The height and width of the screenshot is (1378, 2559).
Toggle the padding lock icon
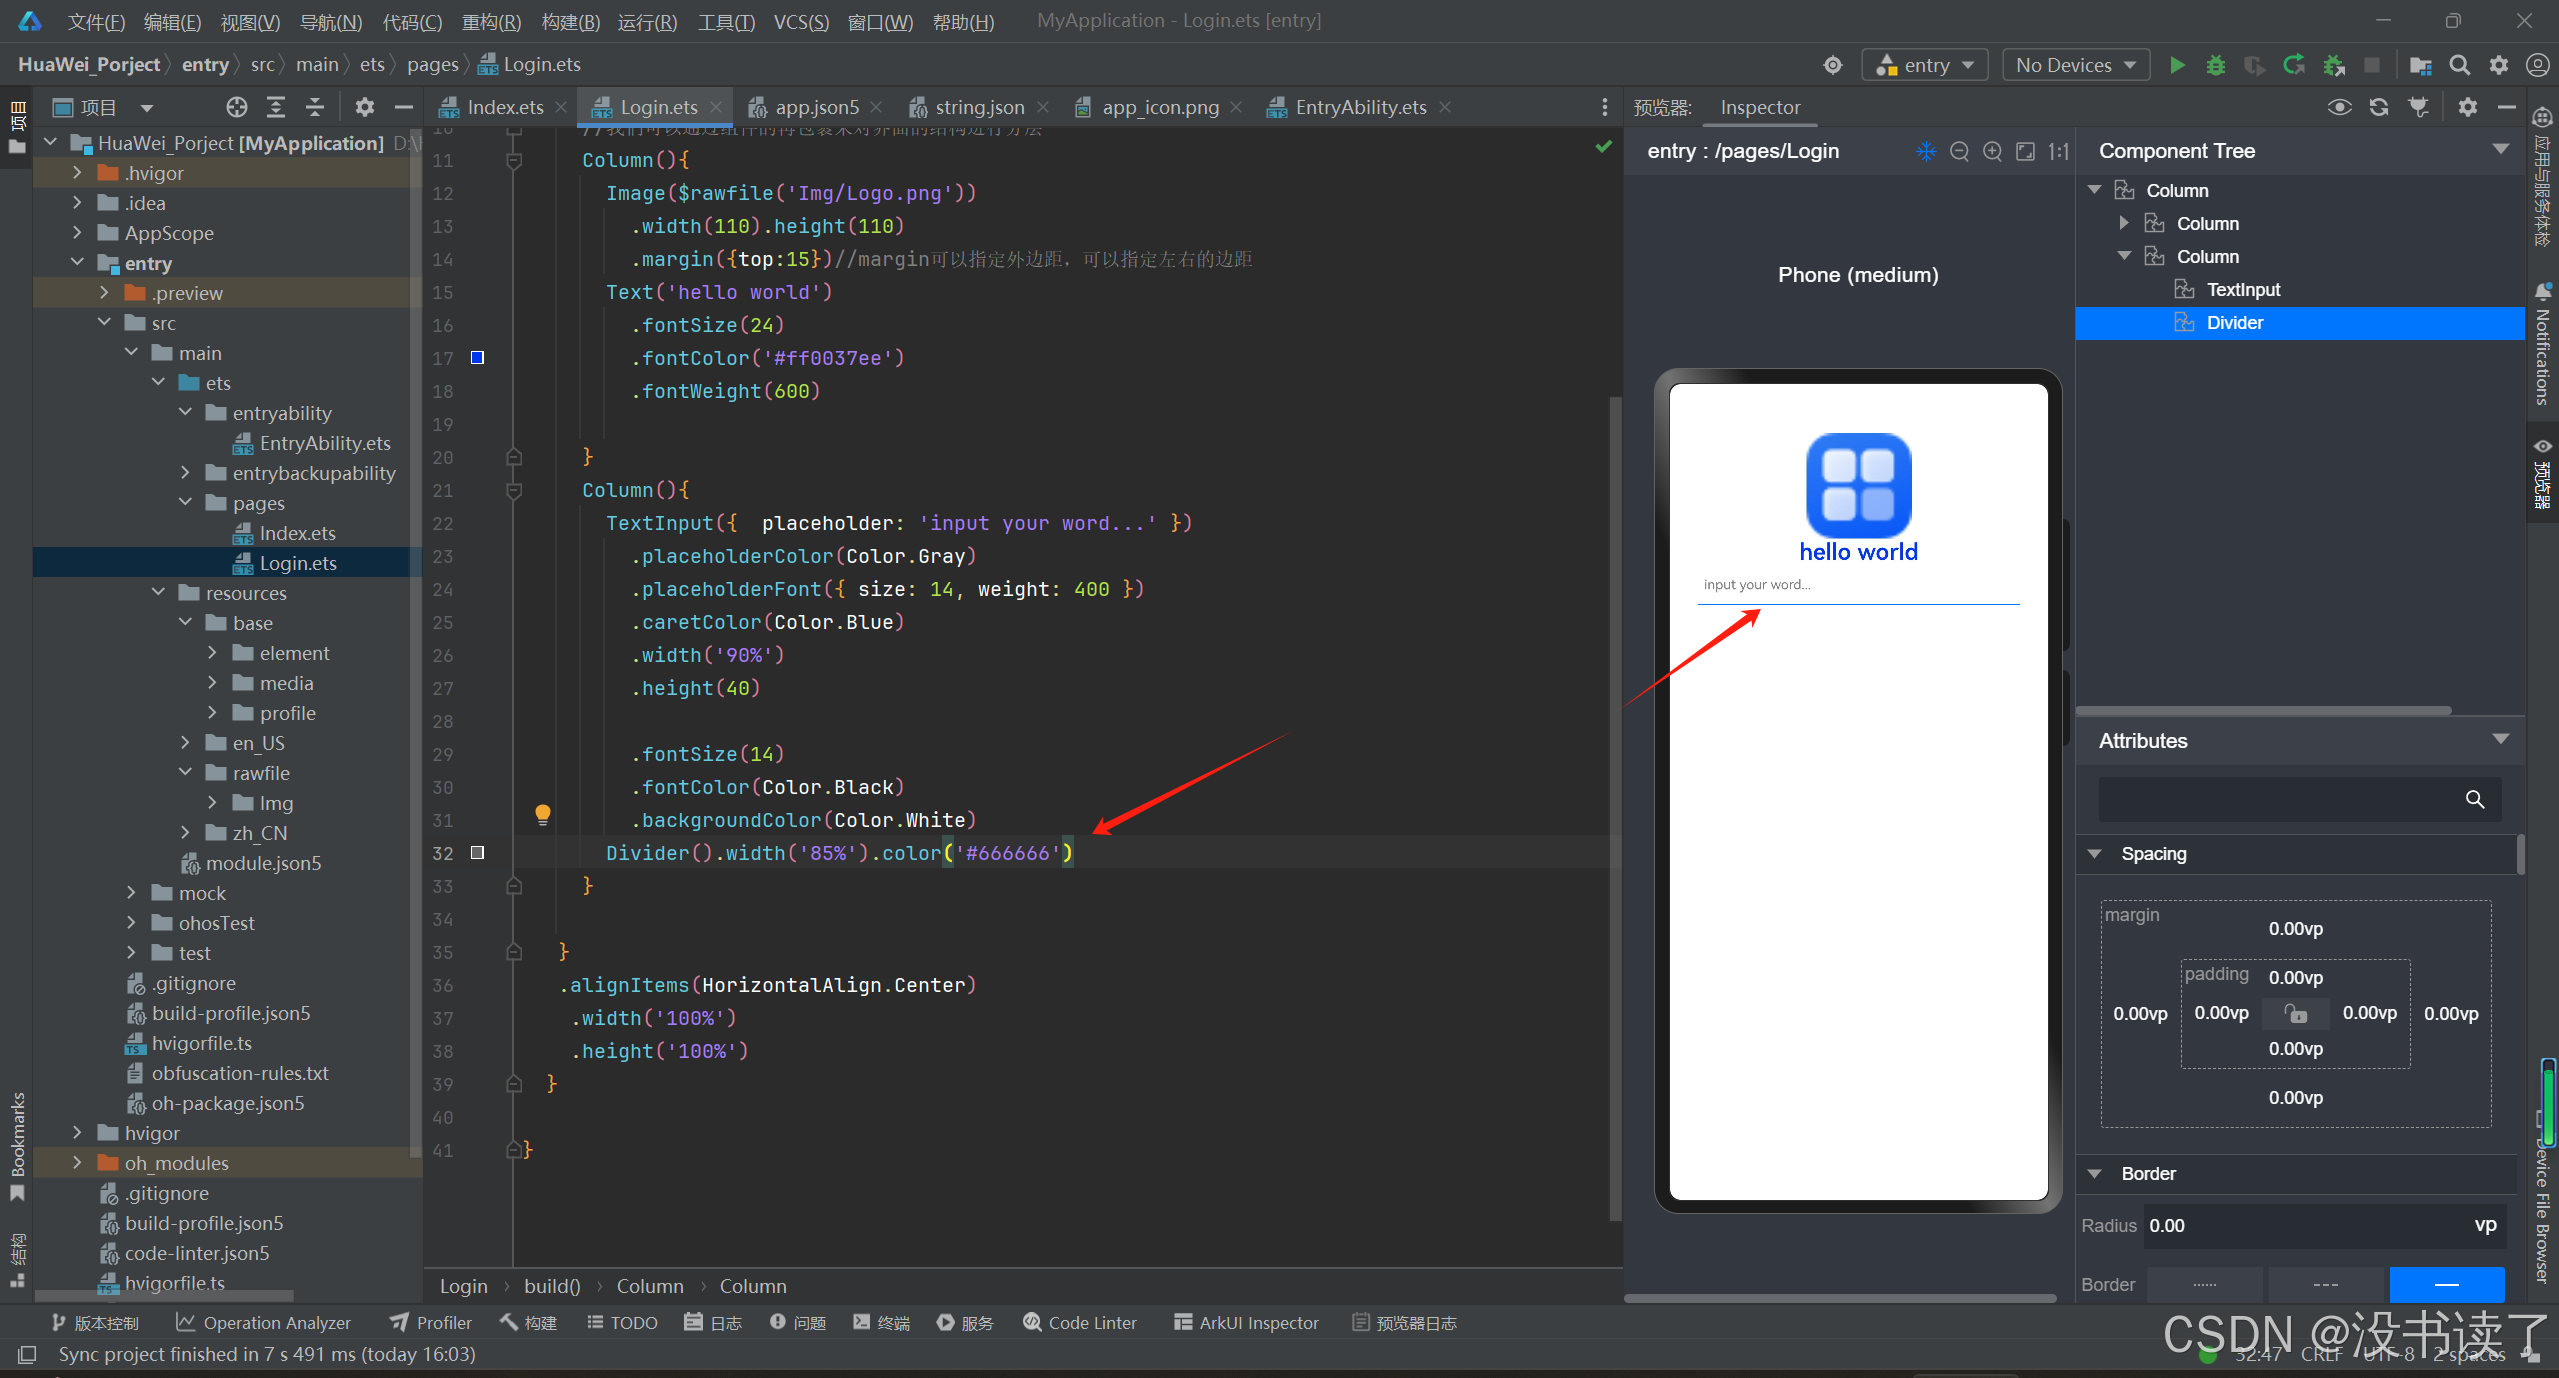tap(2296, 1013)
